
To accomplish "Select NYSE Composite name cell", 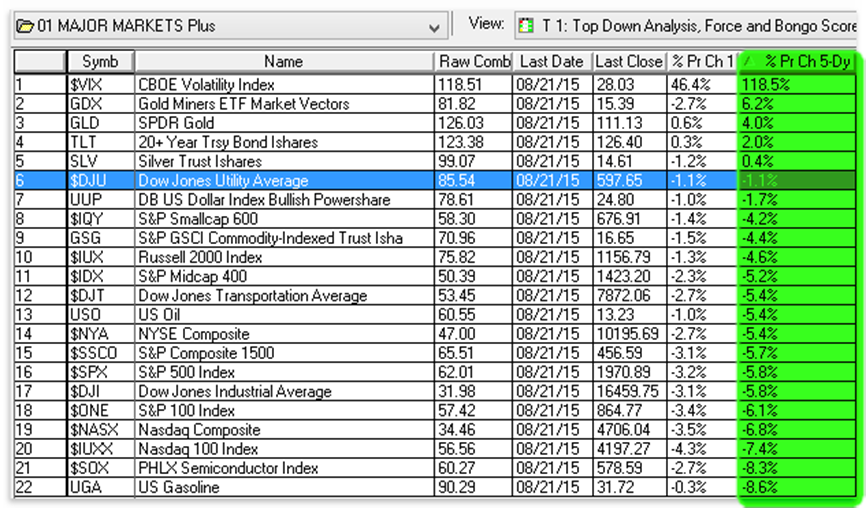I will 284,334.
